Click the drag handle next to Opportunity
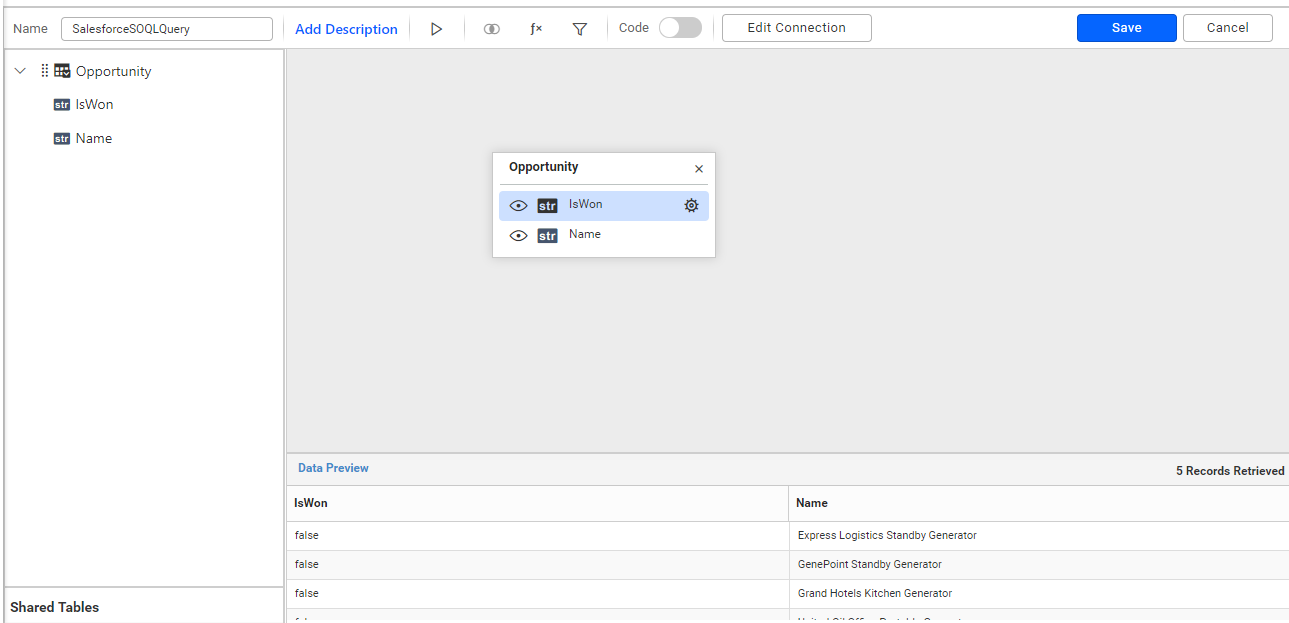1289x623 pixels. [43, 70]
